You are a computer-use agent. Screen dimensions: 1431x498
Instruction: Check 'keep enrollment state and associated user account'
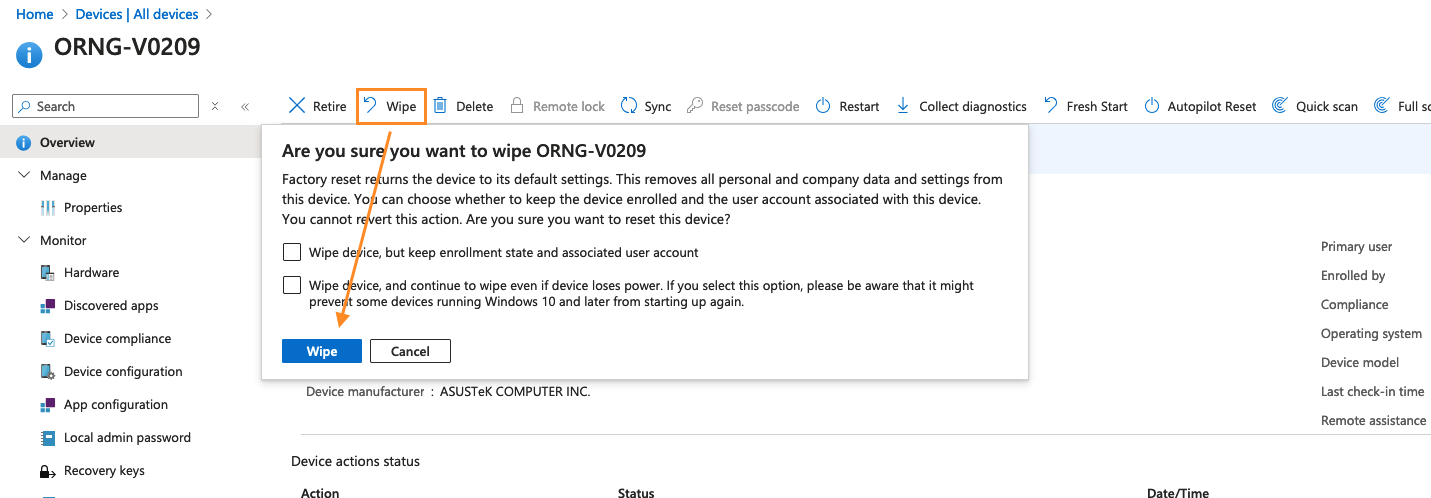(x=292, y=252)
